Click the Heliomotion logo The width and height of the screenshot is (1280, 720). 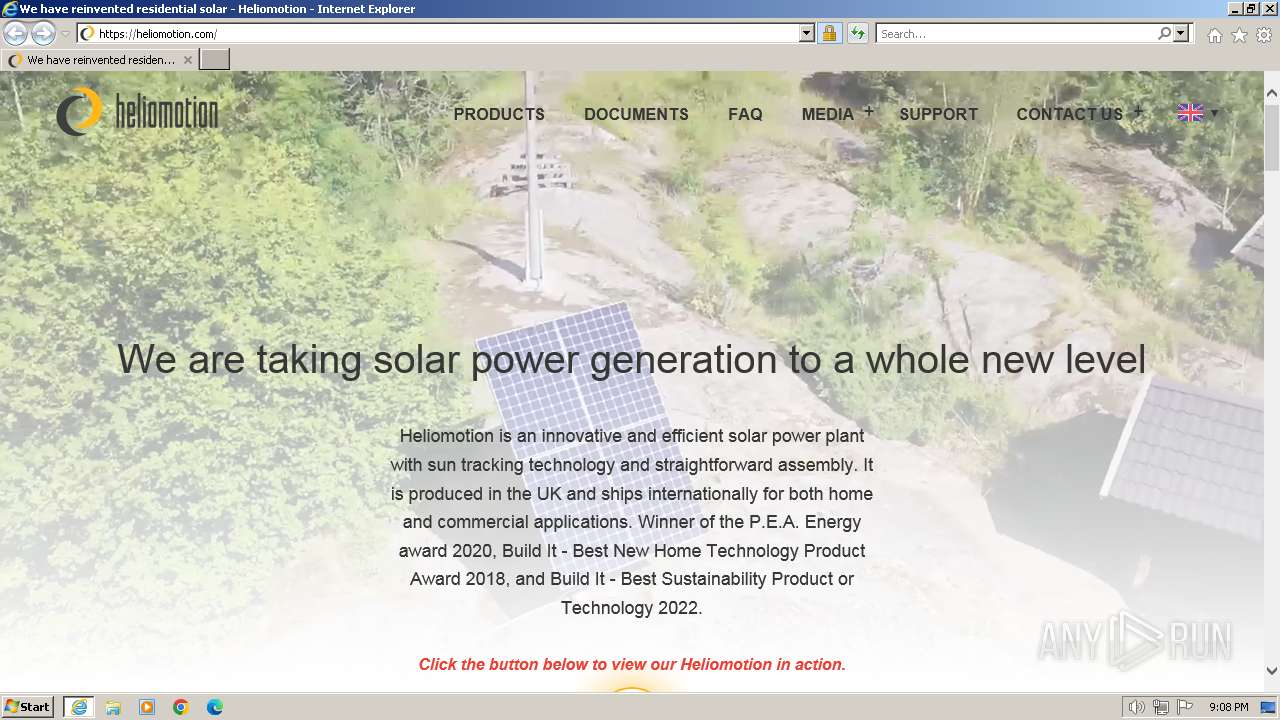click(x=137, y=111)
